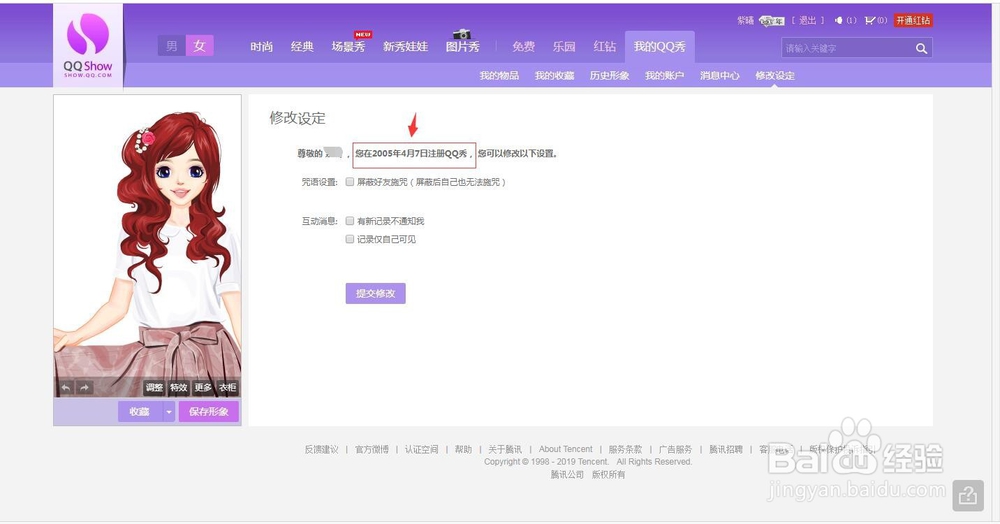Image resolution: width=1000 pixels, height=524 pixels.
Task: Redo the avatar change
Action: (85, 388)
